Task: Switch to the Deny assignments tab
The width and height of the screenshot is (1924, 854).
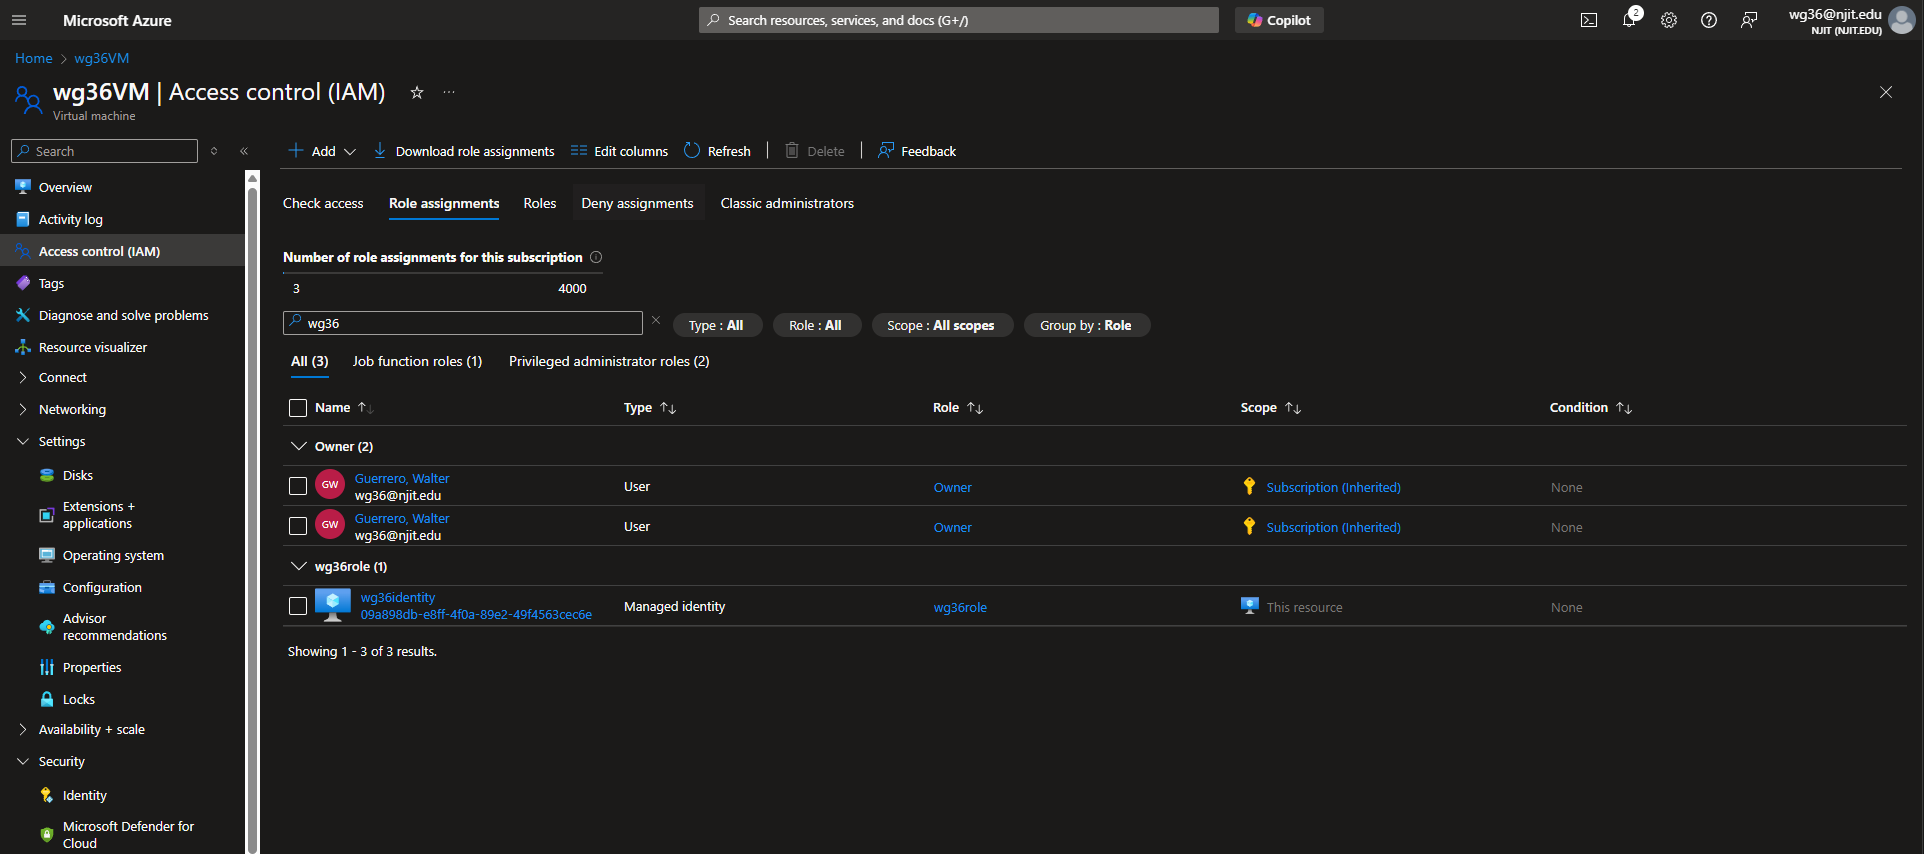Action: point(637,203)
